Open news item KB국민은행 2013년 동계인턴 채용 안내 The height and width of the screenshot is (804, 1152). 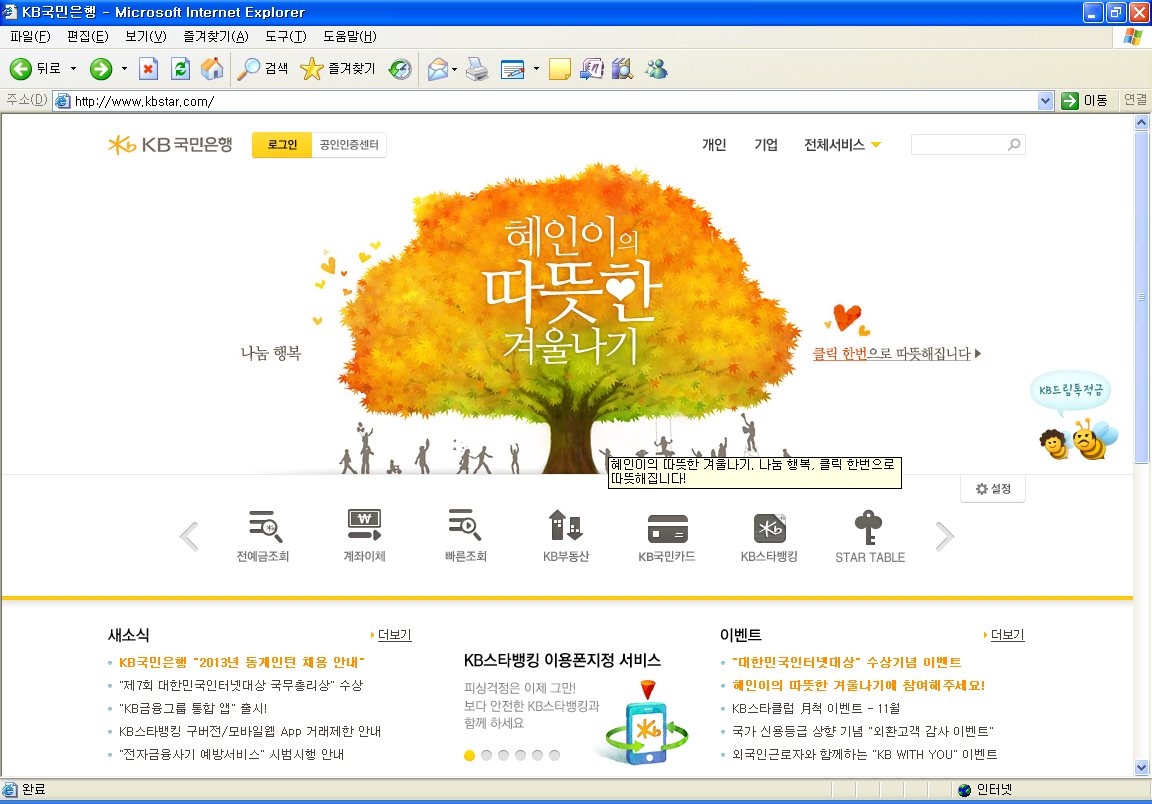point(242,662)
